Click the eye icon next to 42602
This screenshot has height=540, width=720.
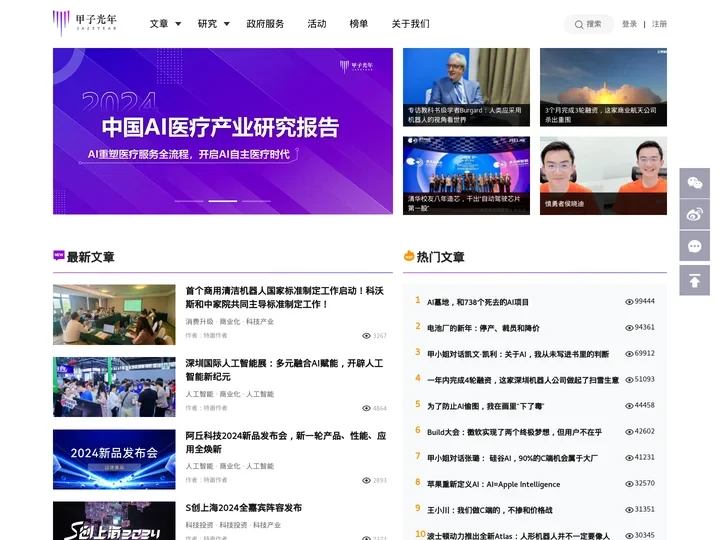(x=629, y=432)
